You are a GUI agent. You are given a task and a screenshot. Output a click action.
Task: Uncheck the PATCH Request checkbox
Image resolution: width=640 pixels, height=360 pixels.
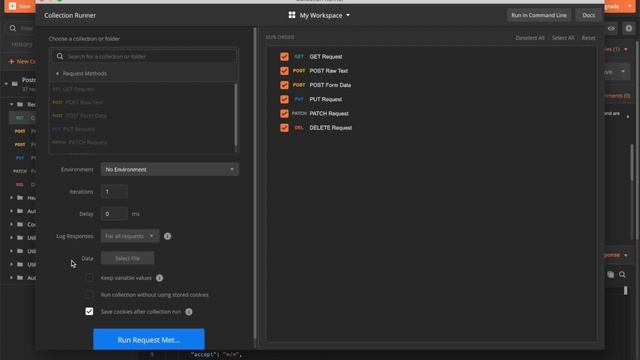pos(284,113)
